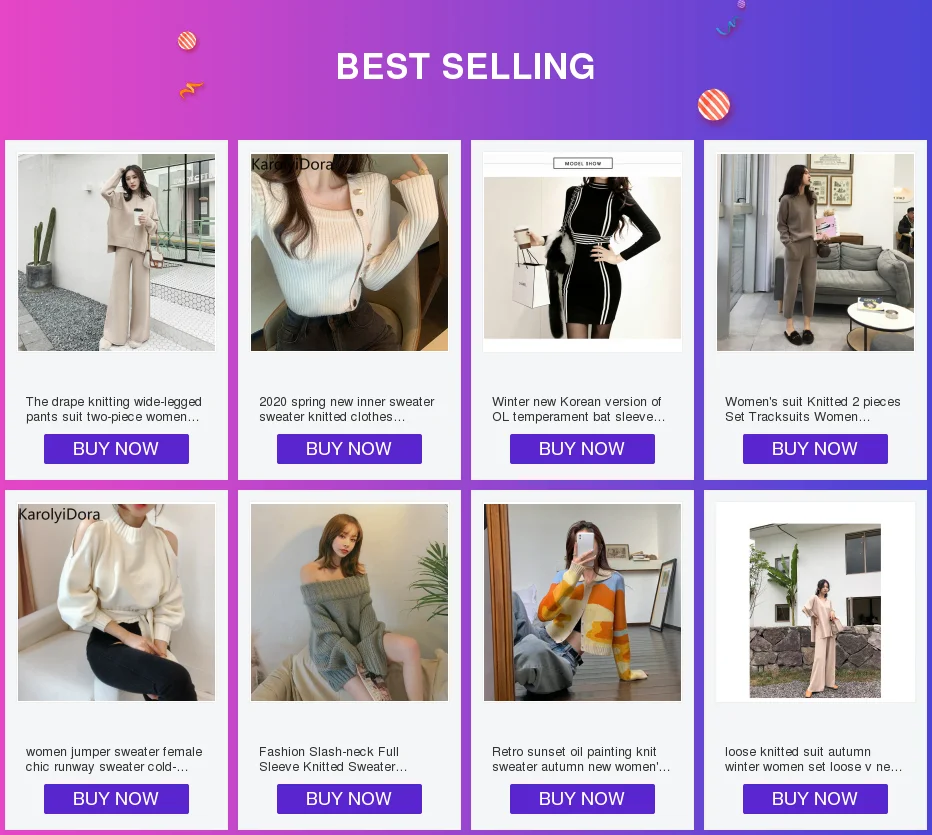Click BUY NOW for Knitted 2 pieces Tracksuits

click(x=815, y=449)
